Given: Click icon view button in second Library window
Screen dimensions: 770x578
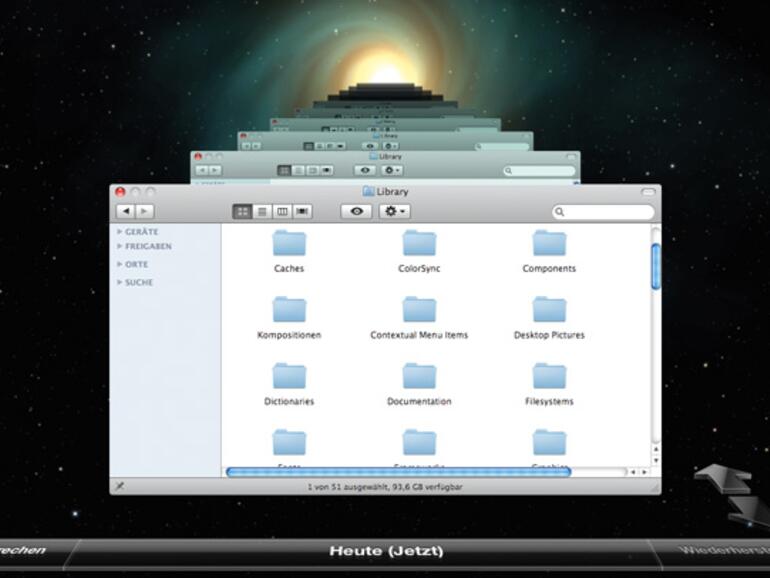Looking at the screenshot, I should pos(284,170).
